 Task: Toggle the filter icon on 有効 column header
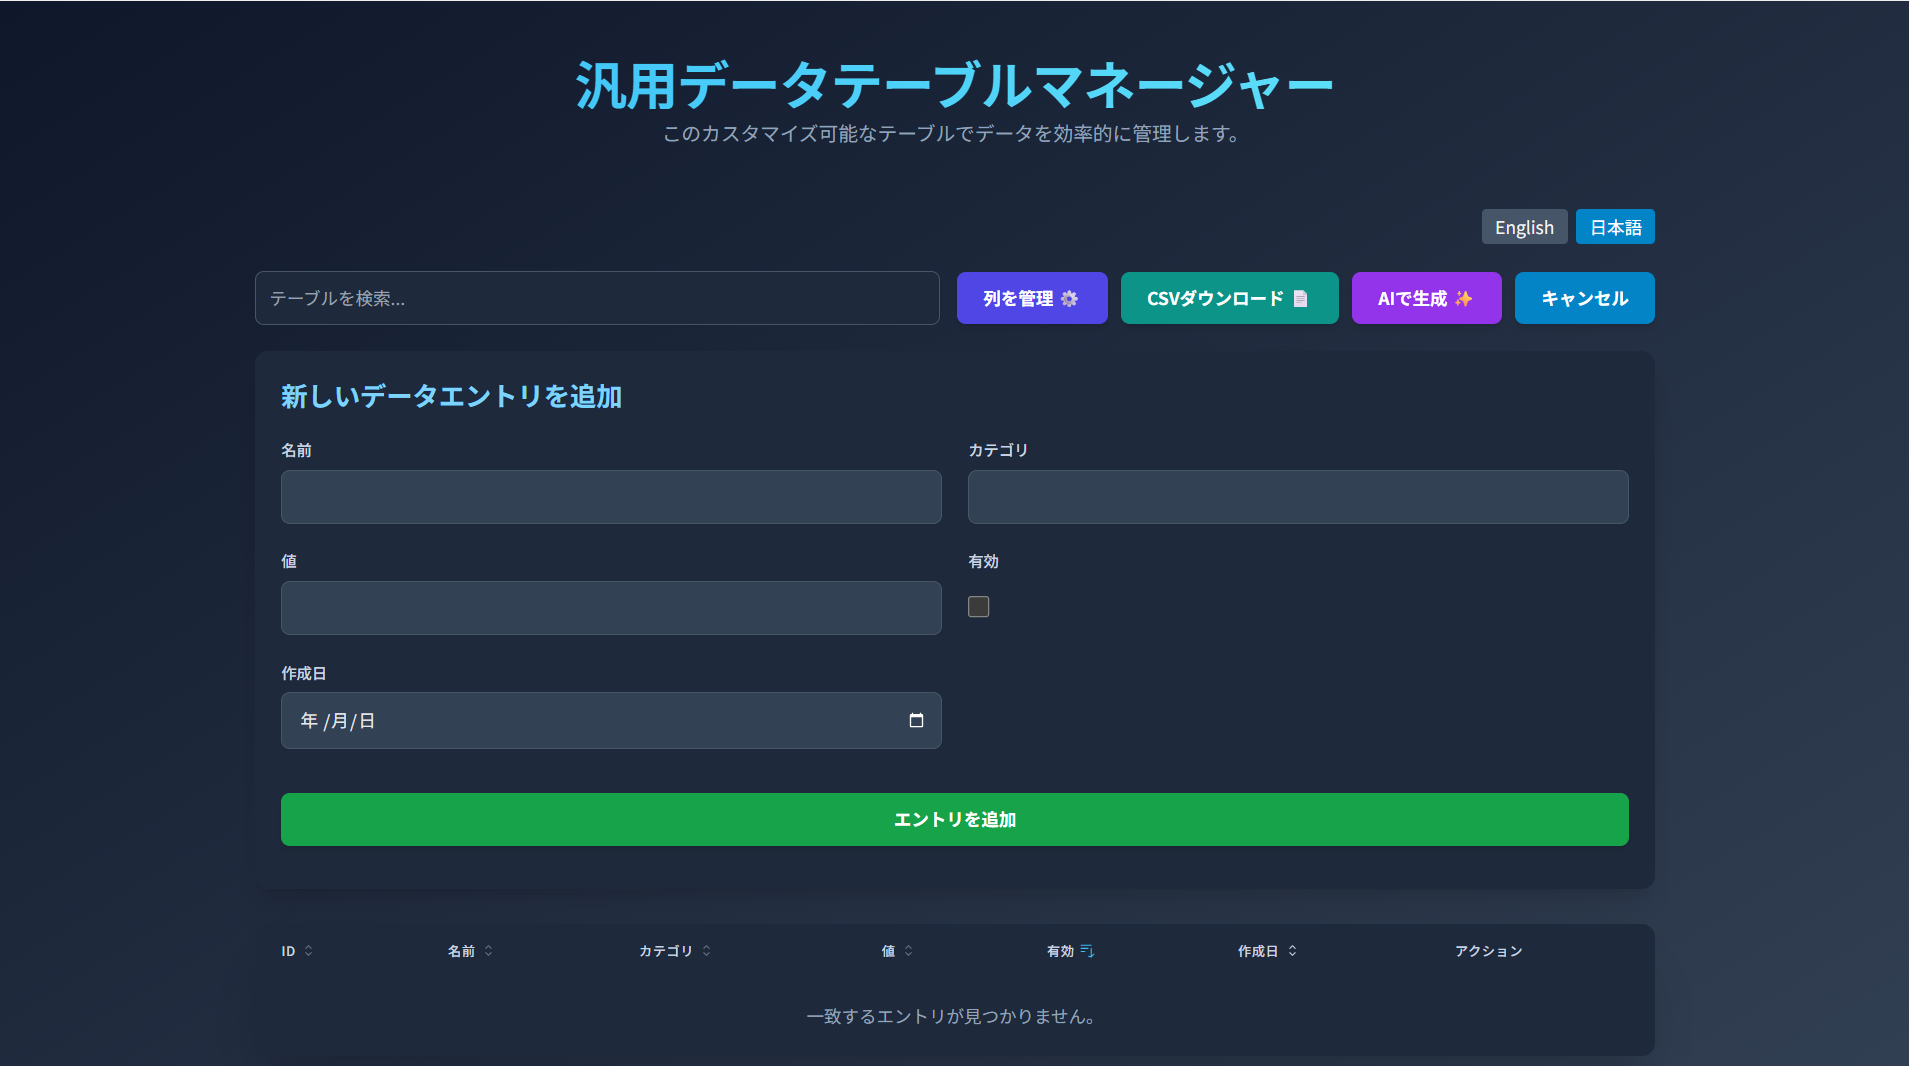tap(1087, 951)
